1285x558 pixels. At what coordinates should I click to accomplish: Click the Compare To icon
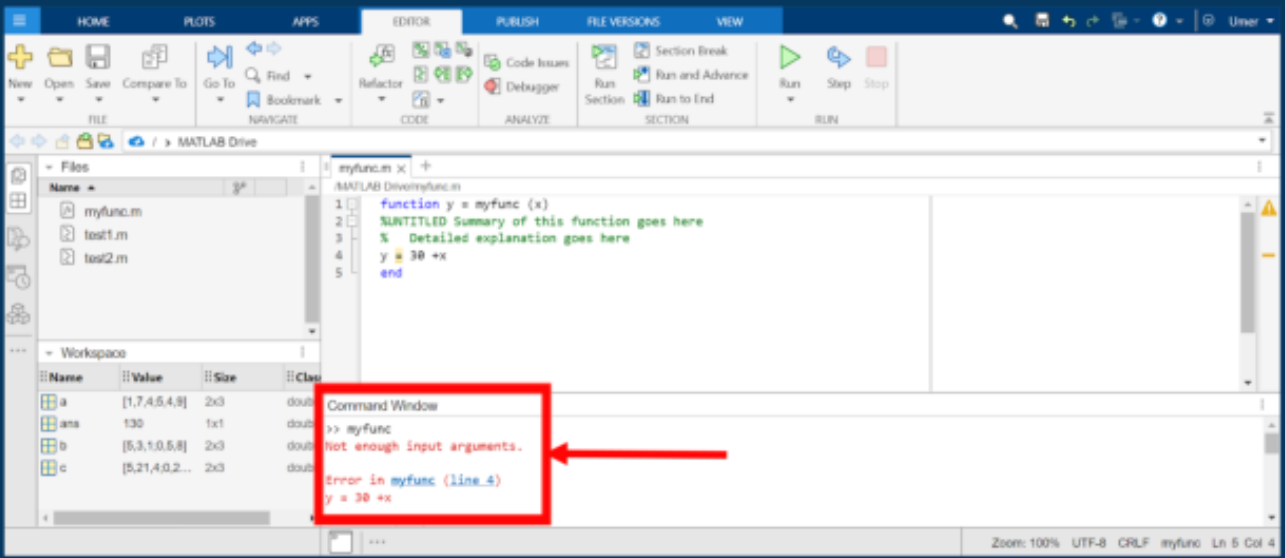(x=154, y=58)
